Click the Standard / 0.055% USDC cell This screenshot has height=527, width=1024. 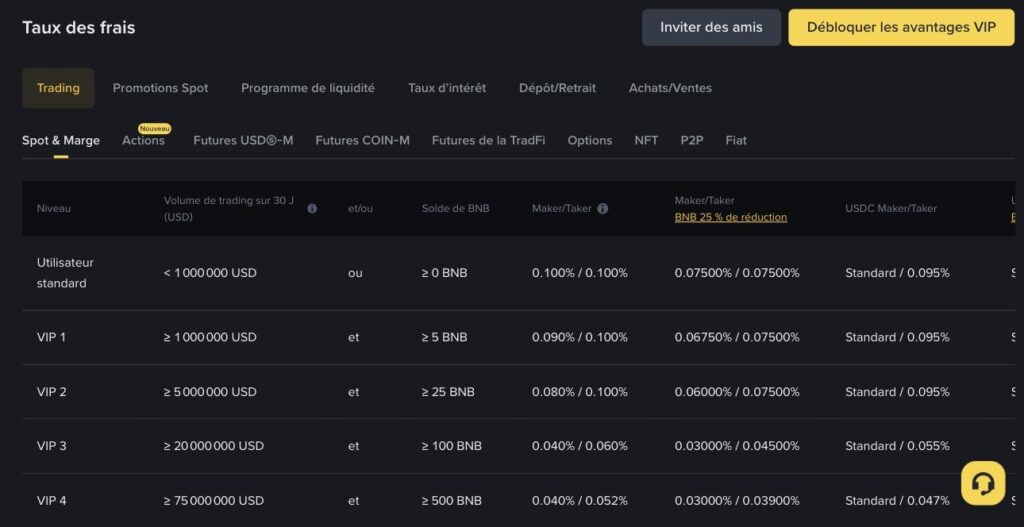(897, 446)
